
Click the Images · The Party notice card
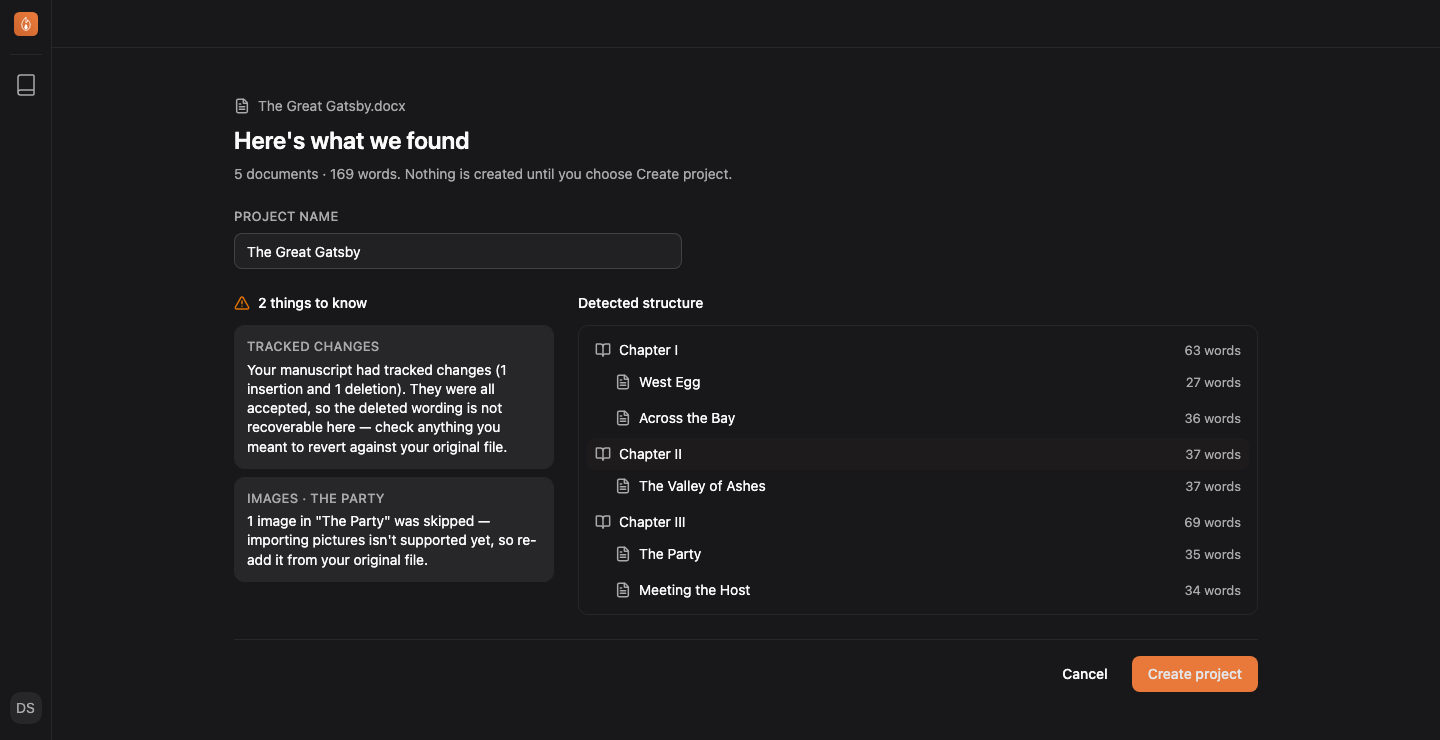[394, 529]
